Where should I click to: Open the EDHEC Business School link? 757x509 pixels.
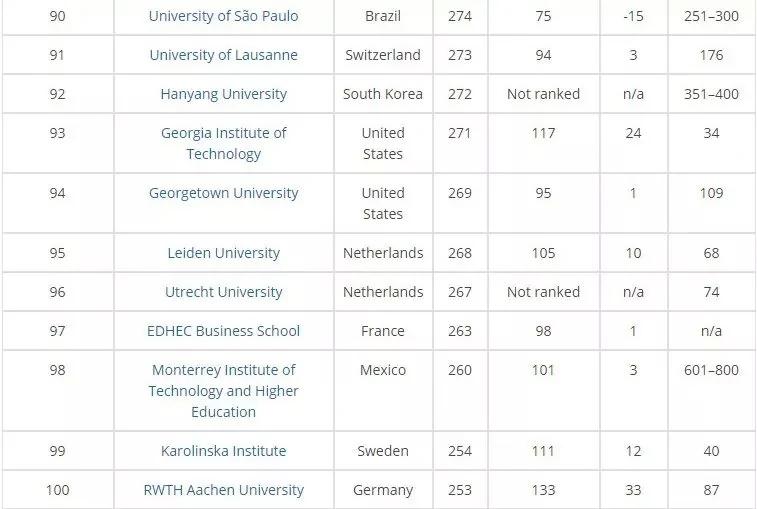tap(224, 331)
